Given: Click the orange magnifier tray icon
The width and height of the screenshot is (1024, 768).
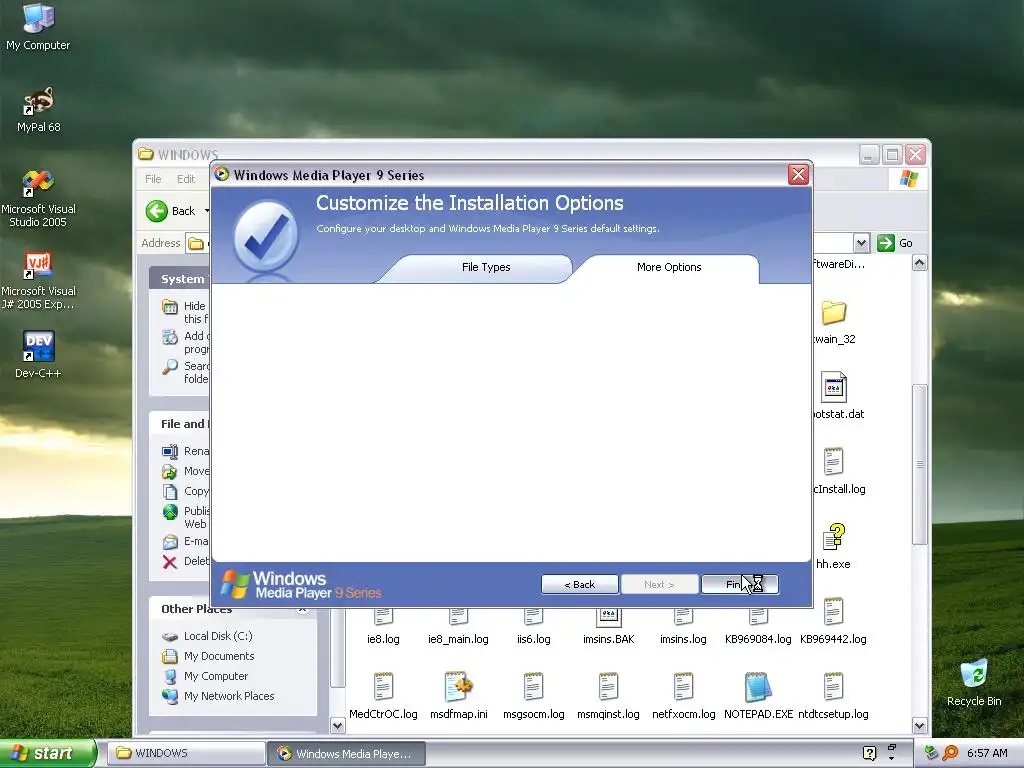Looking at the screenshot, I should coord(950,753).
